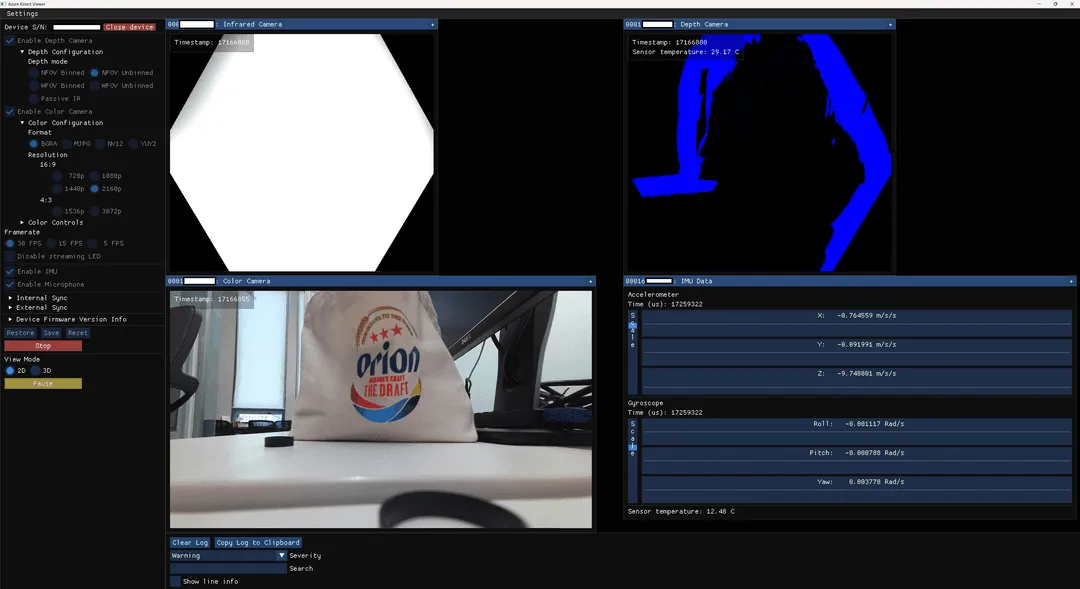Click the Accelerometer vertical Scale slider
Viewport: 1080px width, 589px height.
pos(632,353)
